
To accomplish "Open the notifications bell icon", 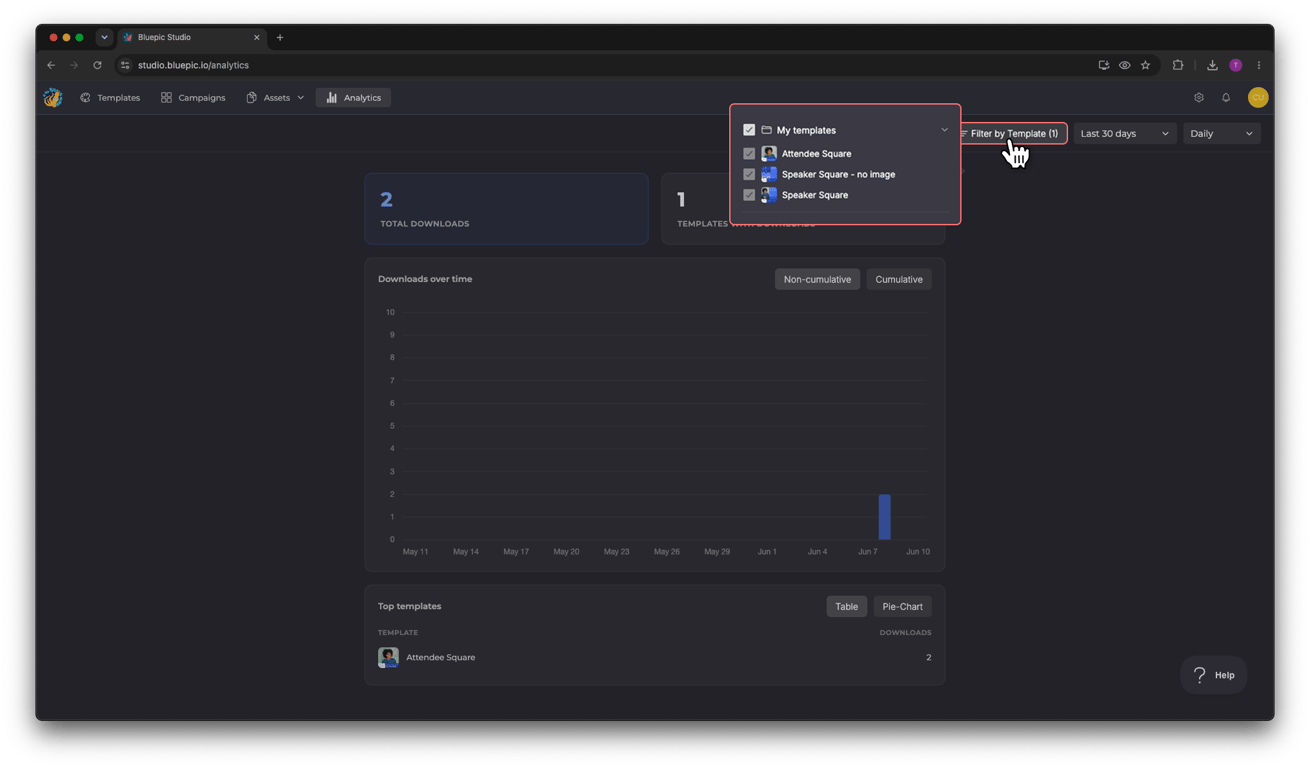I will (1226, 98).
